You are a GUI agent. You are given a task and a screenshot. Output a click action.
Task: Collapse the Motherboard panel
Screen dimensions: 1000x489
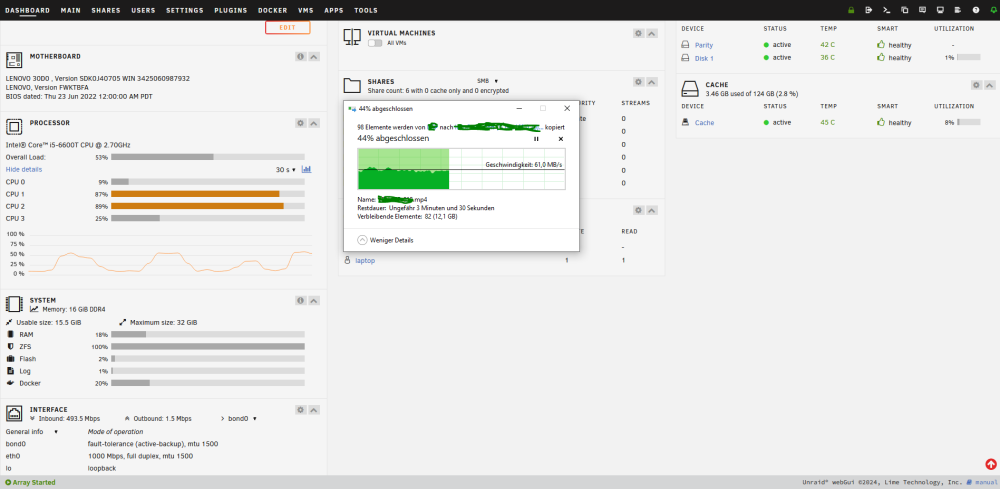click(x=314, y=57)
